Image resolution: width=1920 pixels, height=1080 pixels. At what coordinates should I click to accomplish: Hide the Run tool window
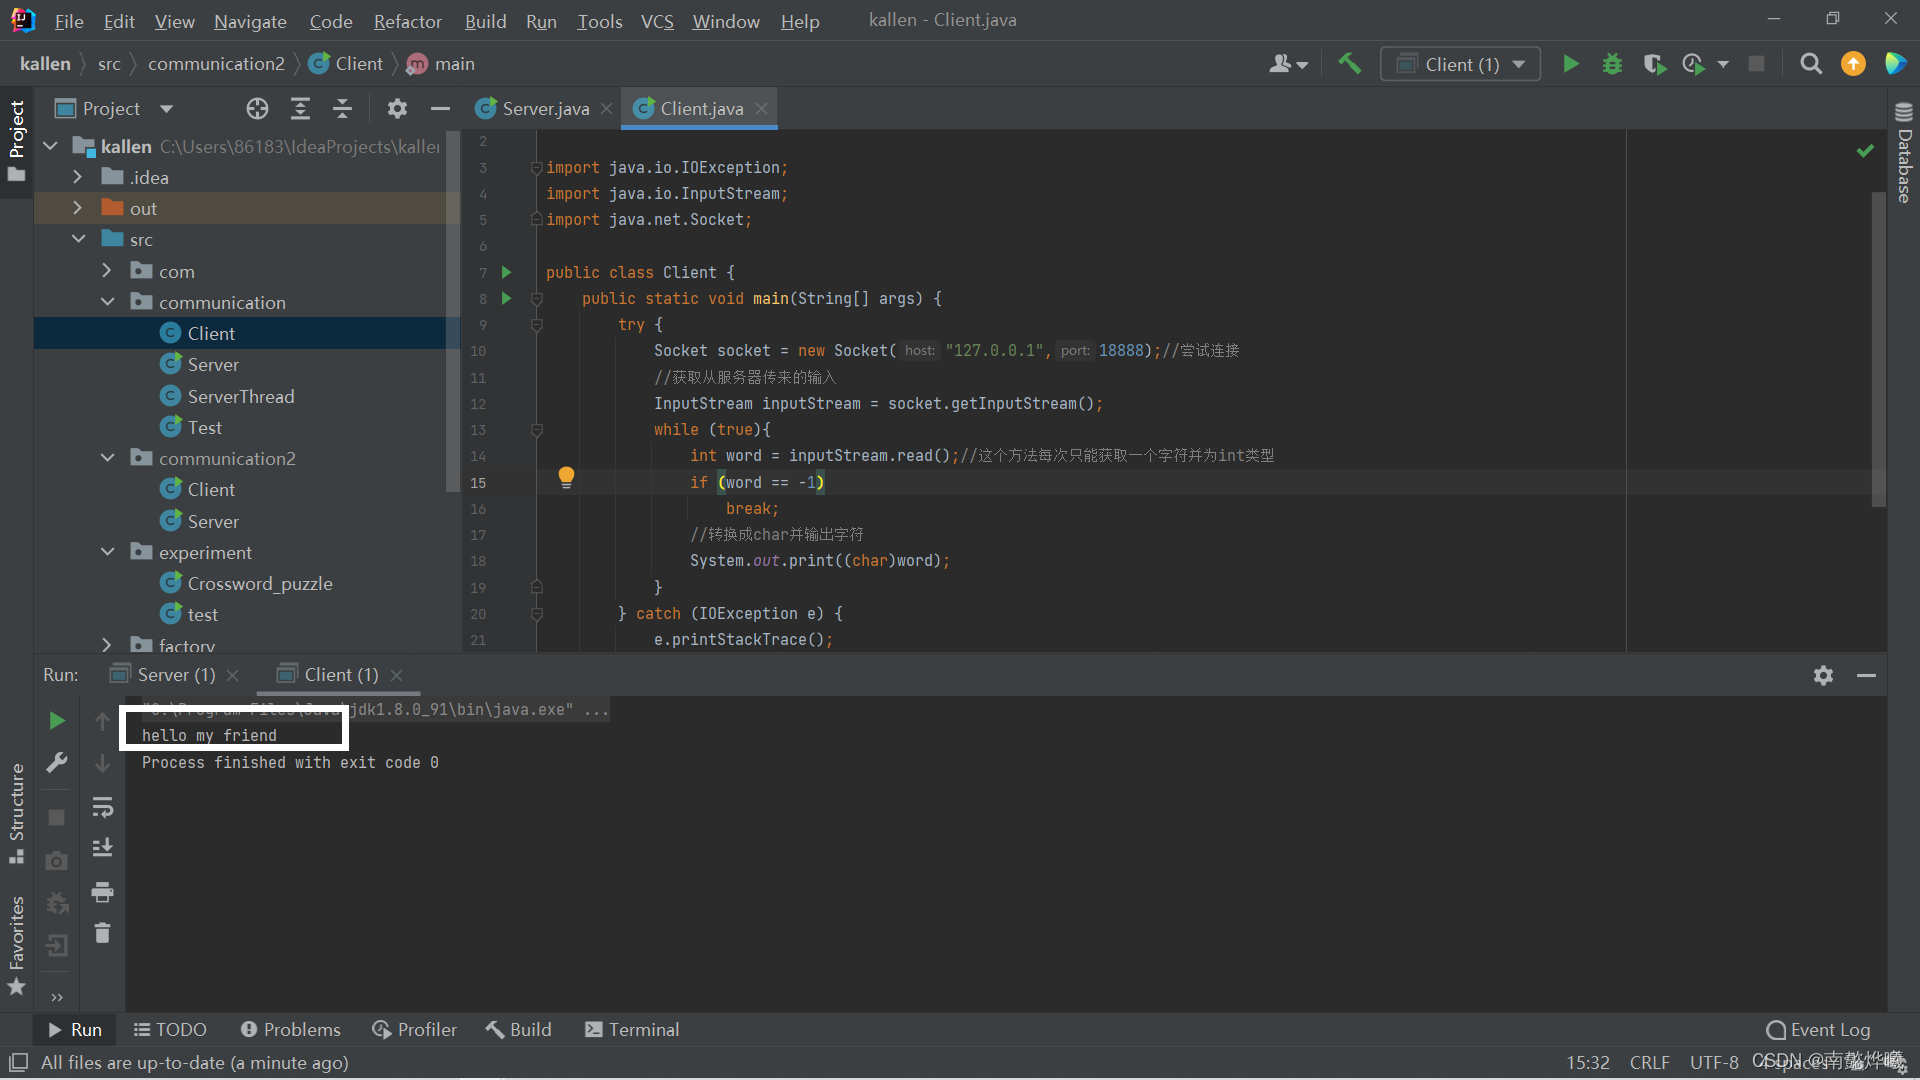[x=1866, y=675]
